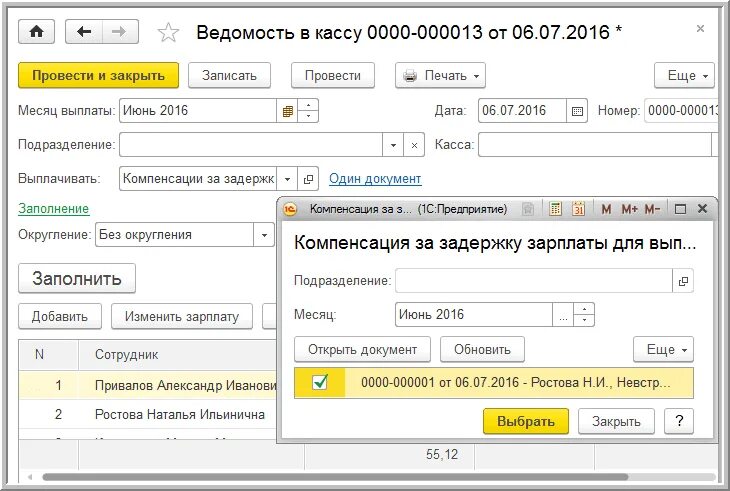This screenshot has width=730, height=491.
Task: Click the yellow Выбрать button
Action: click(526, 421)
